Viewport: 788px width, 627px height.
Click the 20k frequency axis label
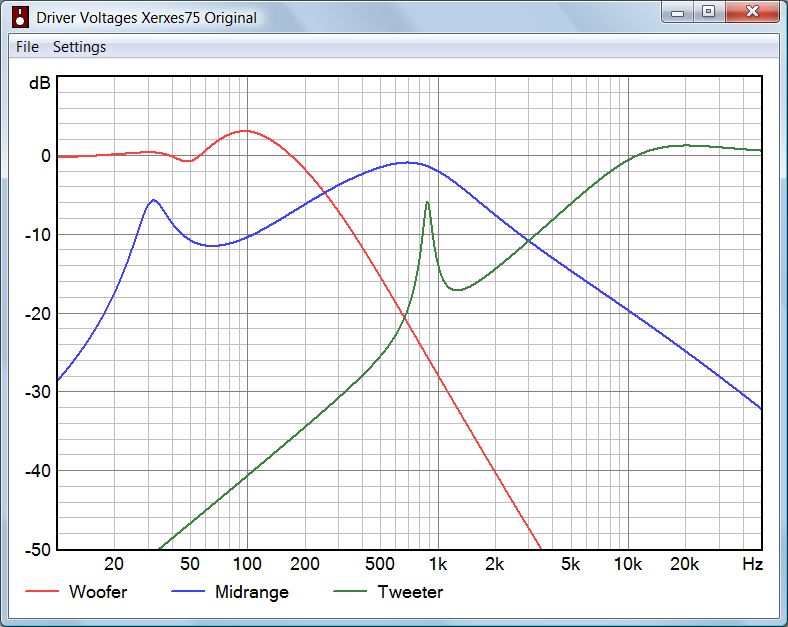684,564
